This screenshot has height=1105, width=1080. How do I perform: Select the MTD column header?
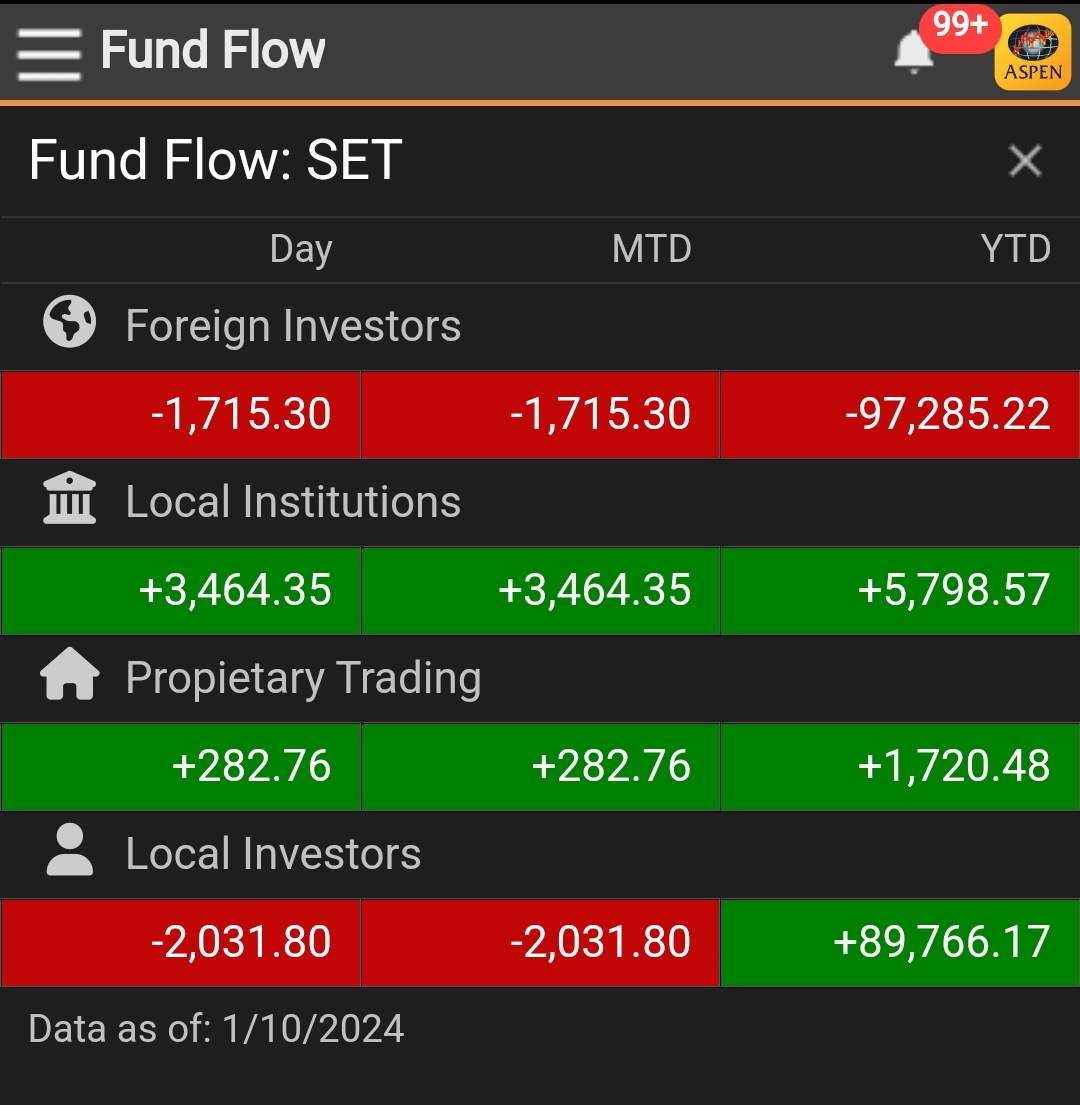[652, 249]
